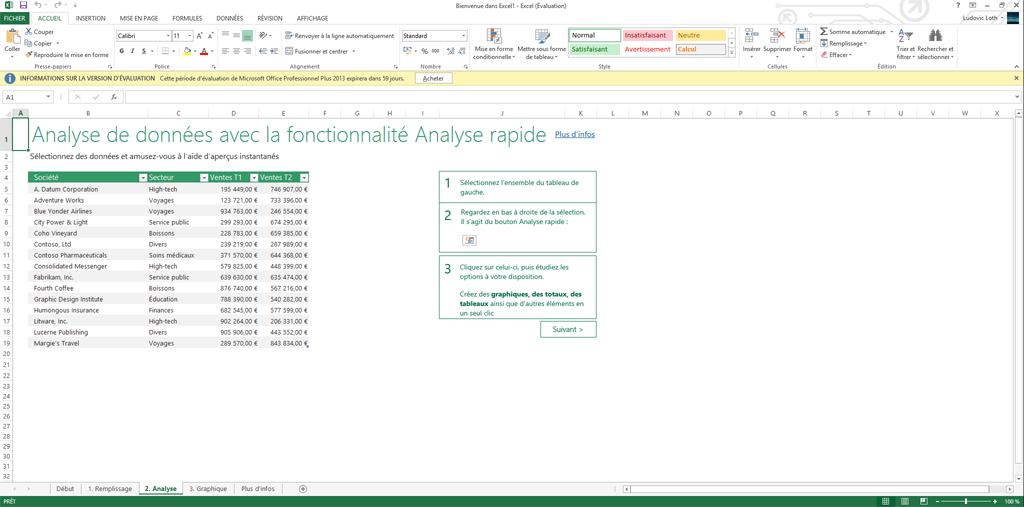
Task: Align text right in the Alignement group
Action: (x=247, y=51)
